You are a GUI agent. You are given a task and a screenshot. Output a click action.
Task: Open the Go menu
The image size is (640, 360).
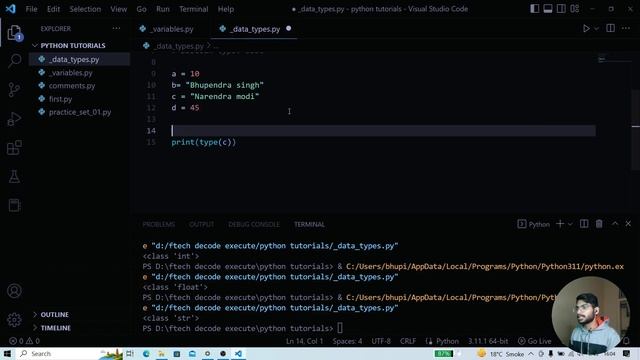pyautogui.click(x=141, y=9)
